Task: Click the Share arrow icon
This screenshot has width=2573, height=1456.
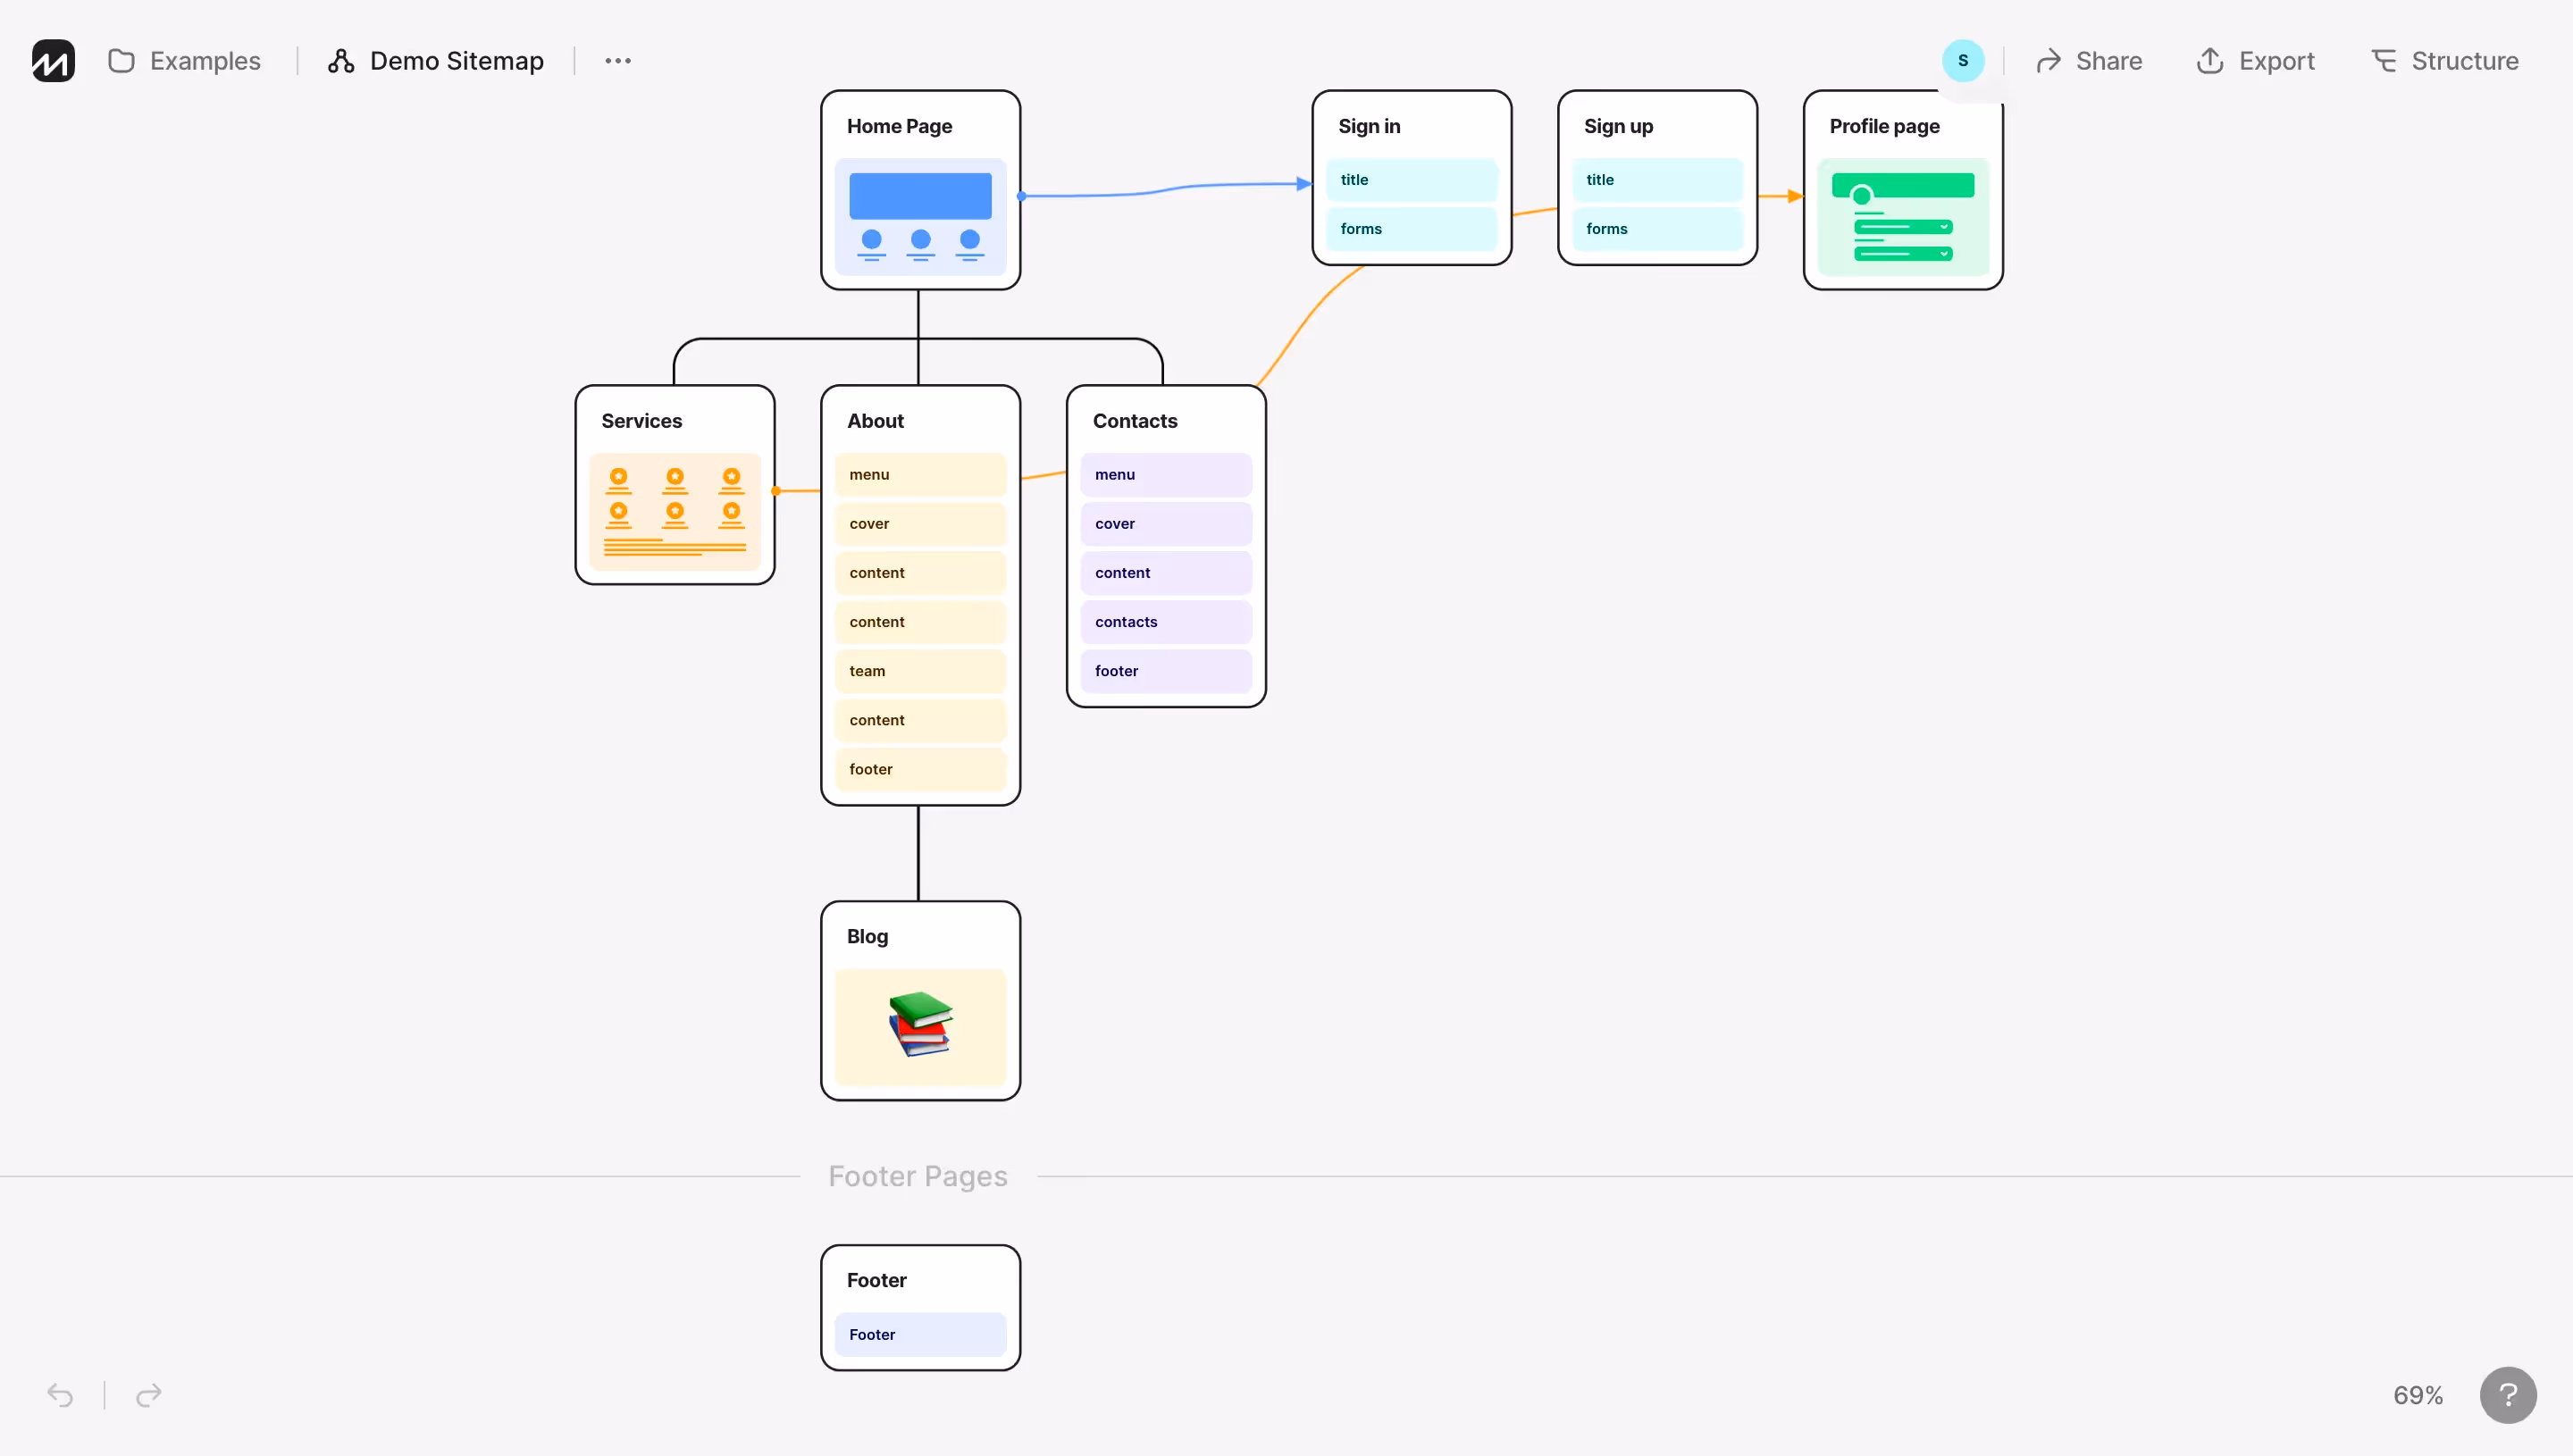Action: coord(2049,60)
